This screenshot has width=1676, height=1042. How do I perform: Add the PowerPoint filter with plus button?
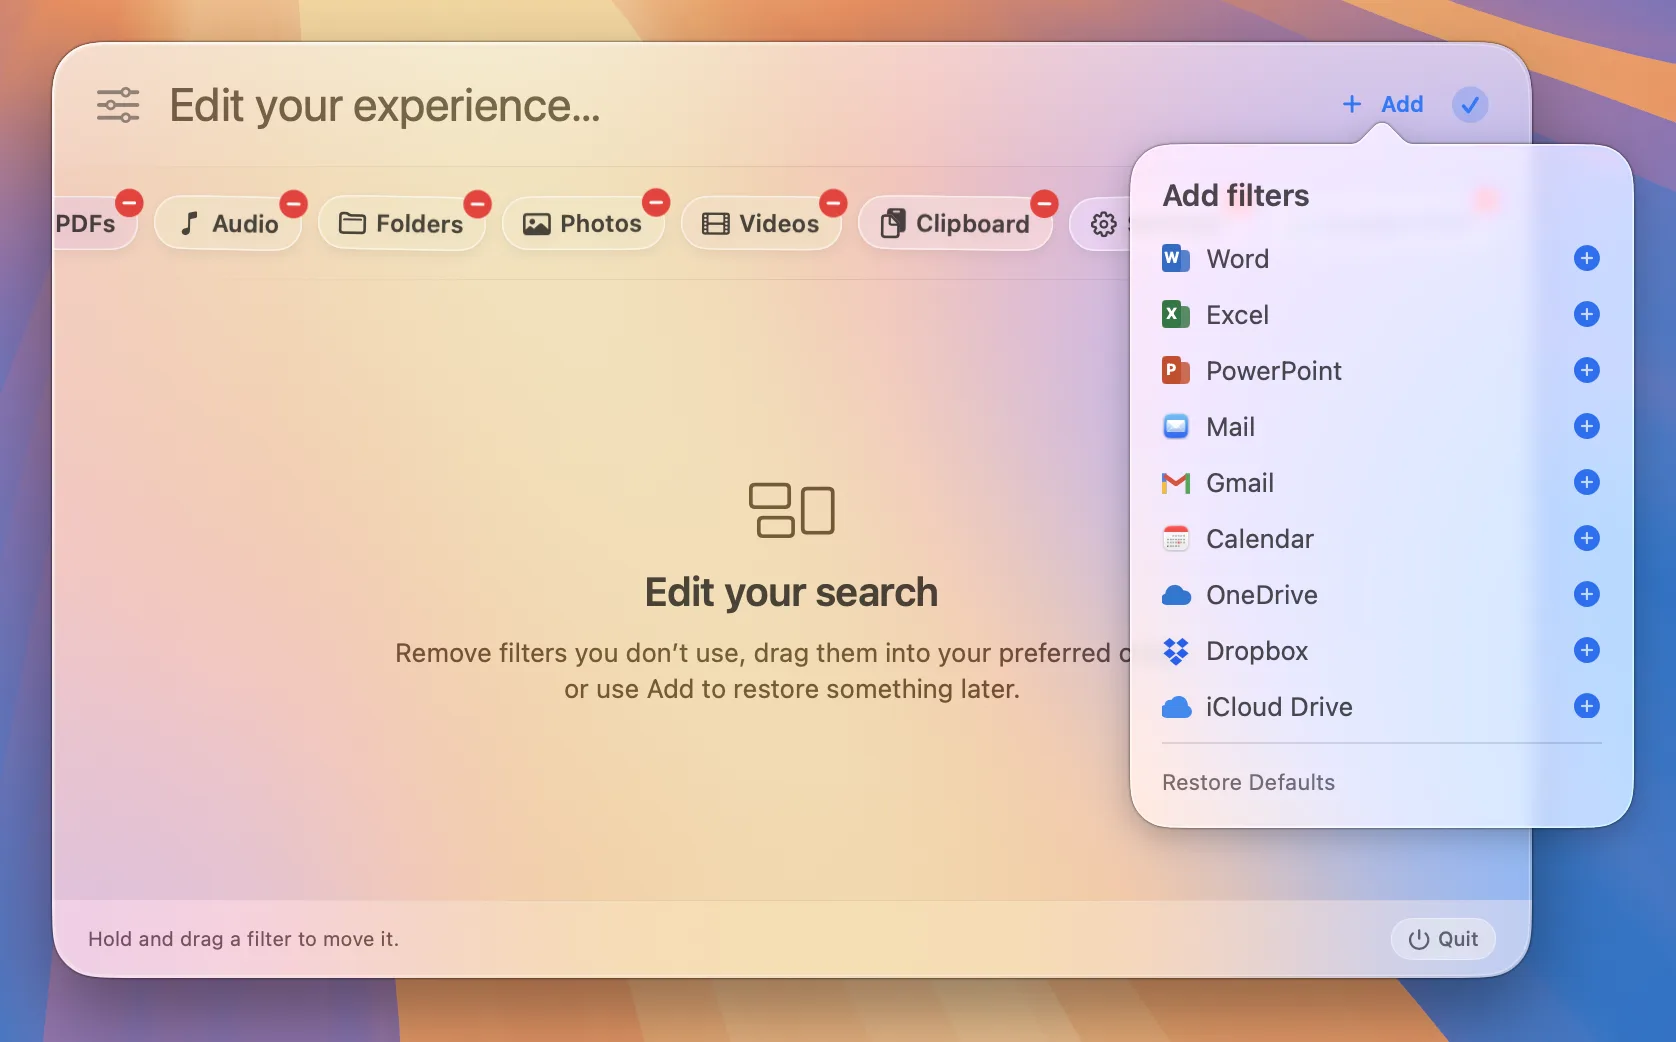(1586, 370)
